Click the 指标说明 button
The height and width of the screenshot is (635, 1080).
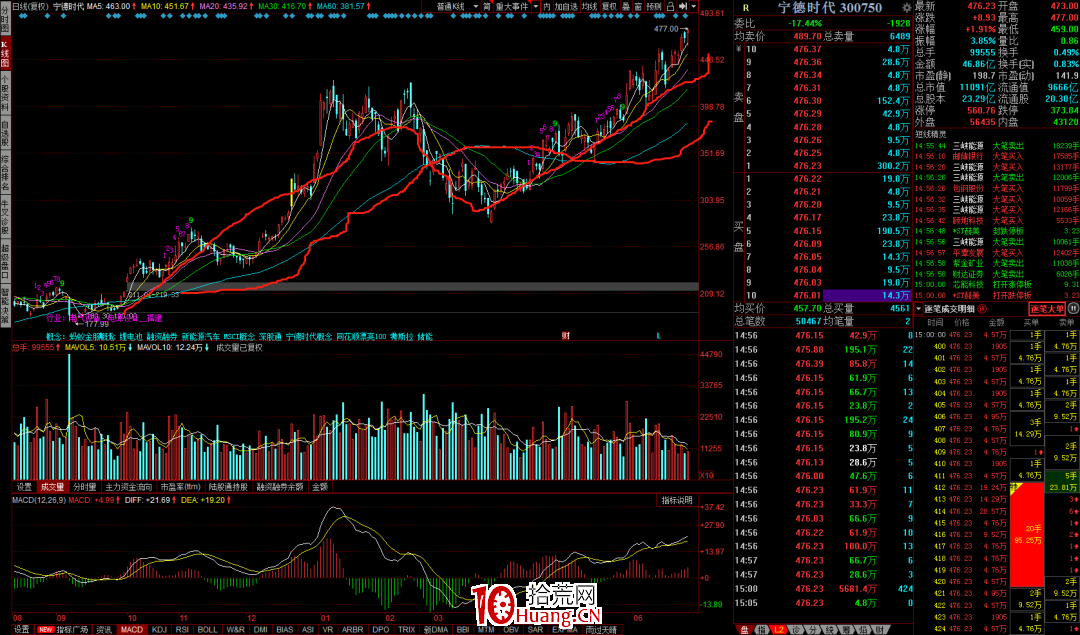(676, 500)
